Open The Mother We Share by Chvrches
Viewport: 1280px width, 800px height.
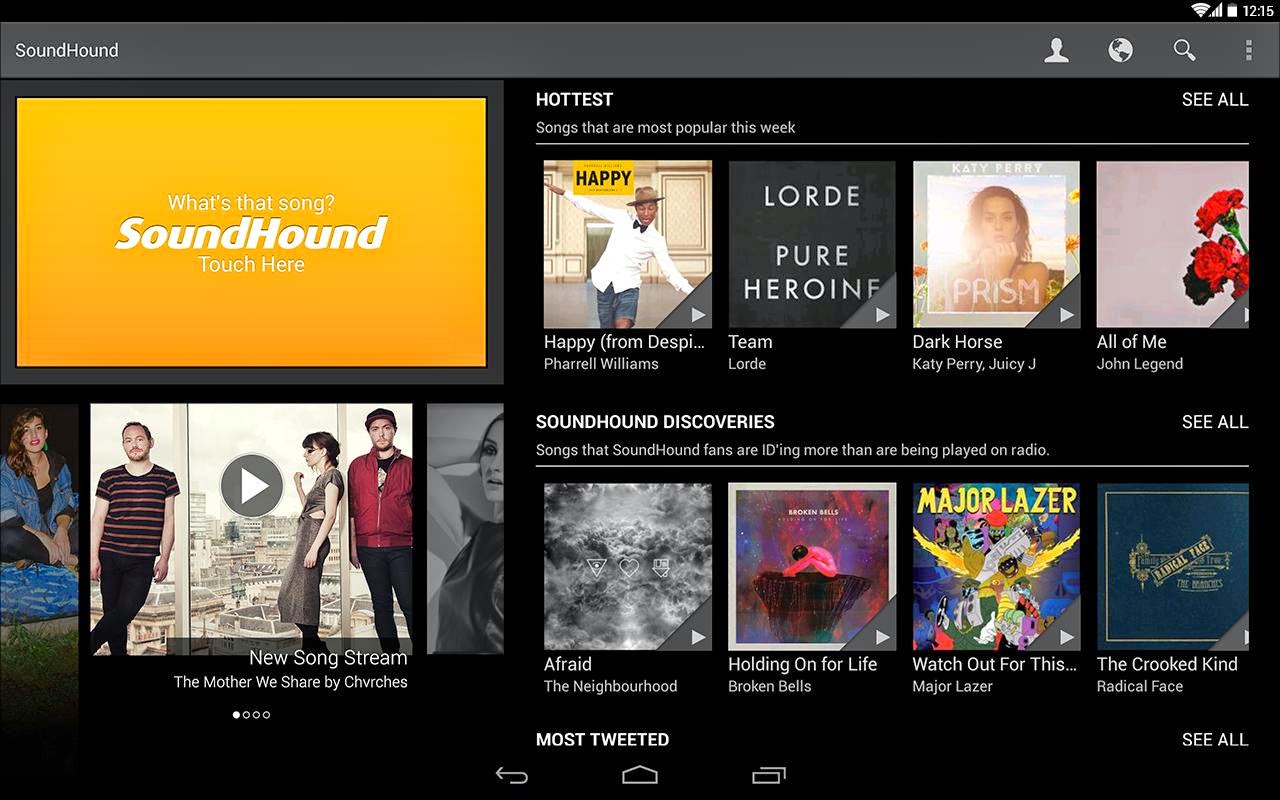coord(291,682)
